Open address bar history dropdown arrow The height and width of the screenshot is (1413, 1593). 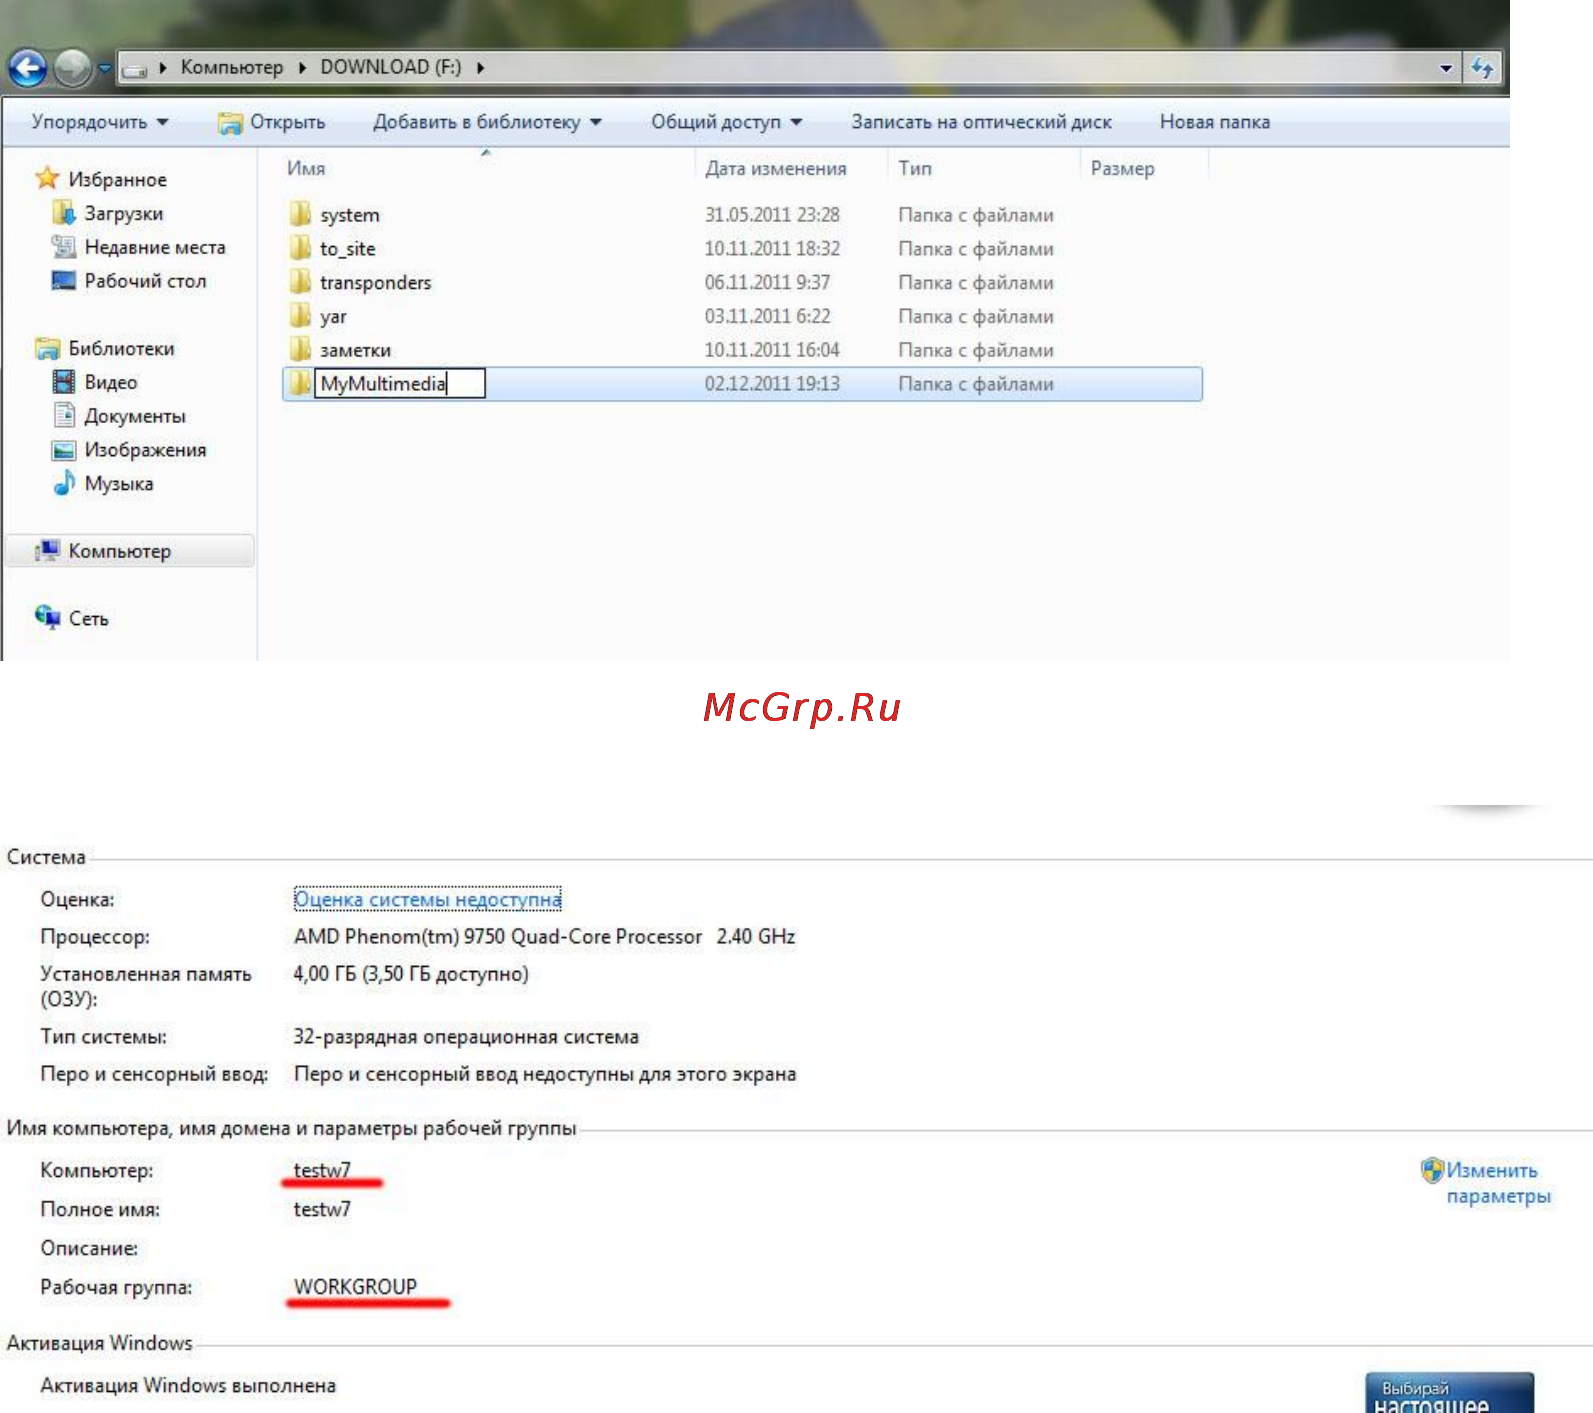pyautogui.click(x=1445, y=68)
